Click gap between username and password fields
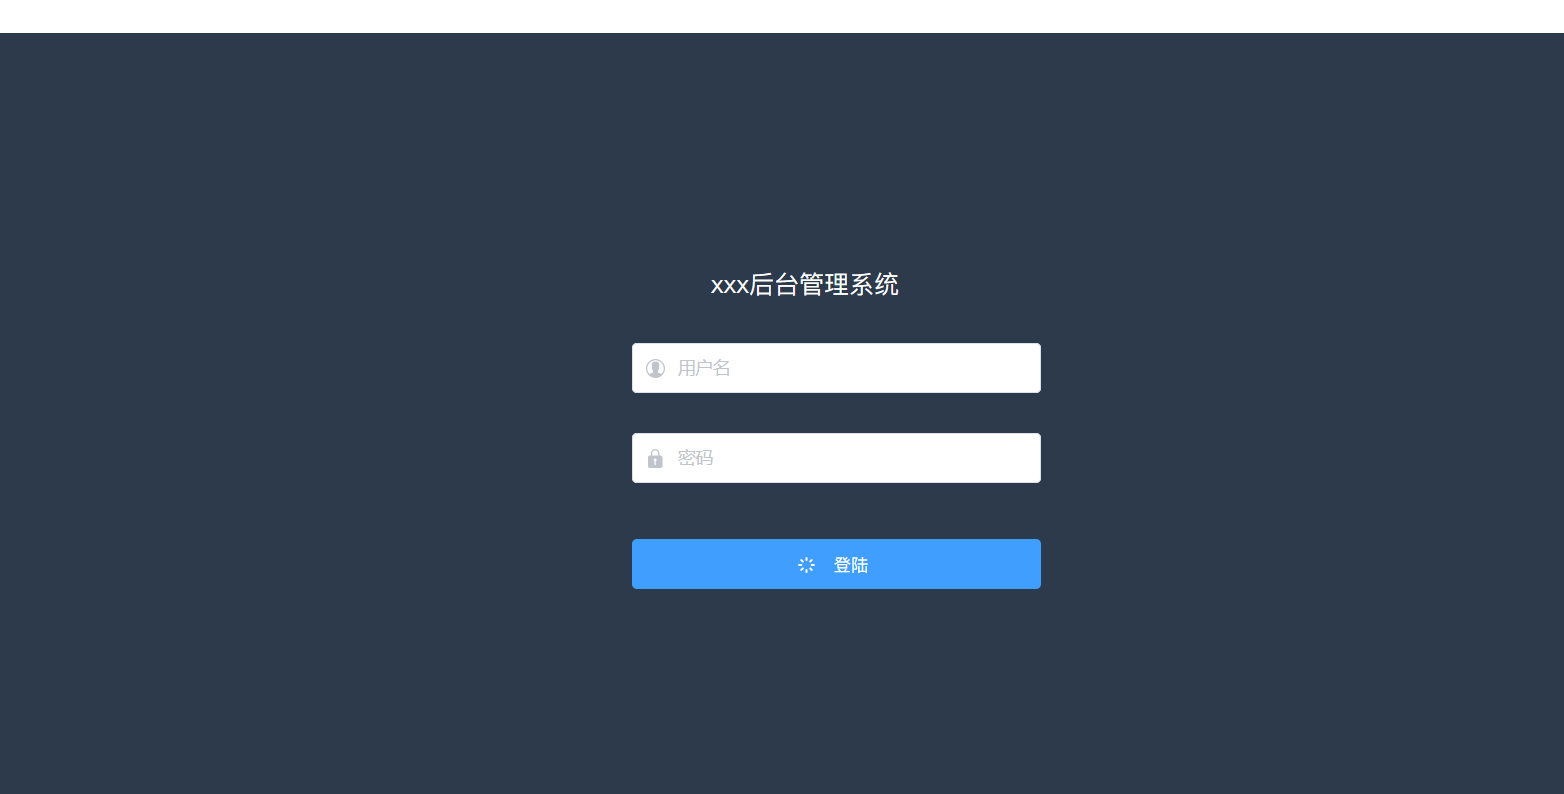Image resolution: width=1564 pixels, height=794 pixels. click(836, 413)
